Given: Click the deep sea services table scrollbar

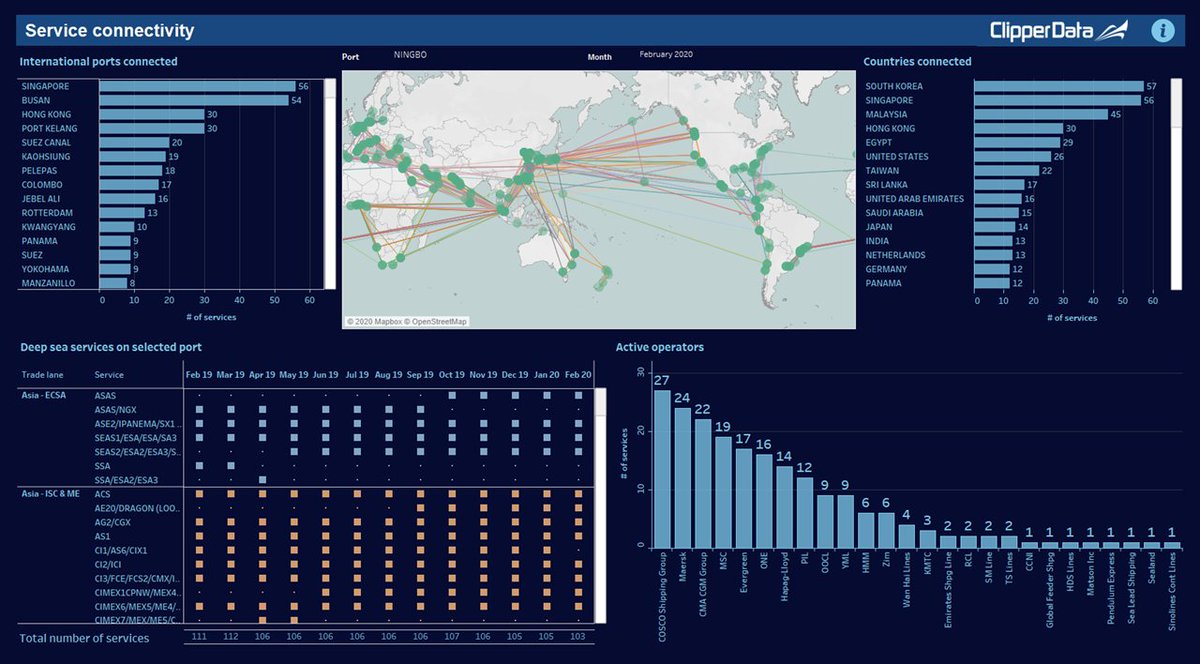Looking at the screenshot, I should pyautogui.click(x=600, y=507).
